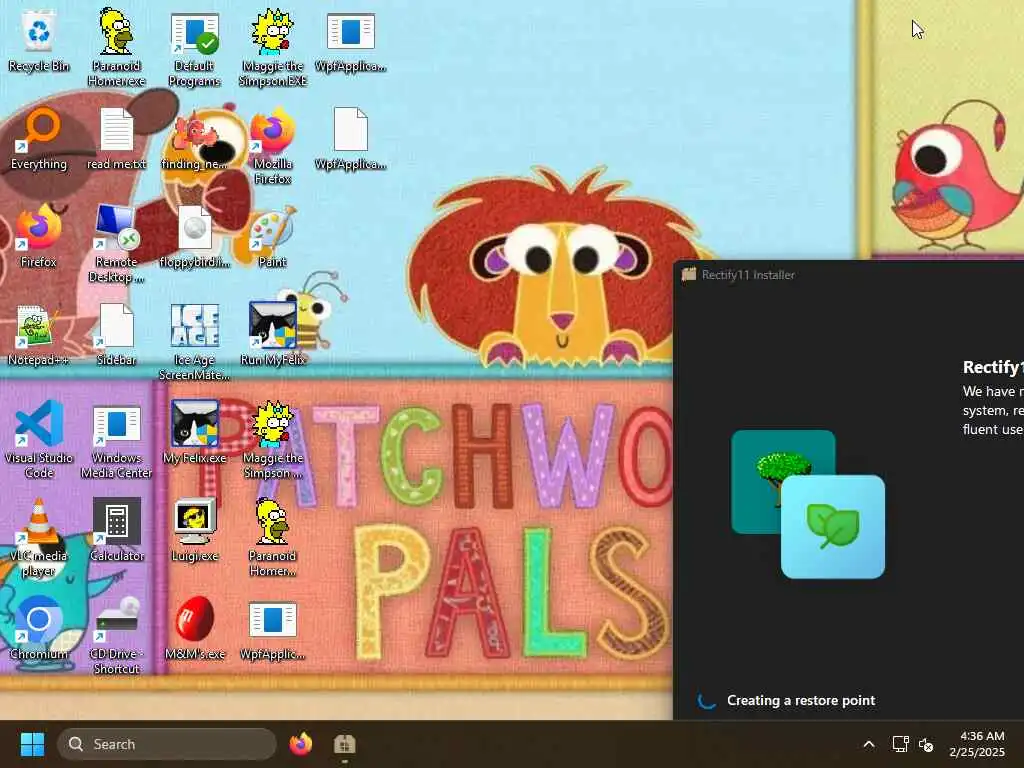Image resolution: width=1024 pixels, height=768 pixels.
Task: Open the Remote Desktop shortcut
Action: [116, 244]
